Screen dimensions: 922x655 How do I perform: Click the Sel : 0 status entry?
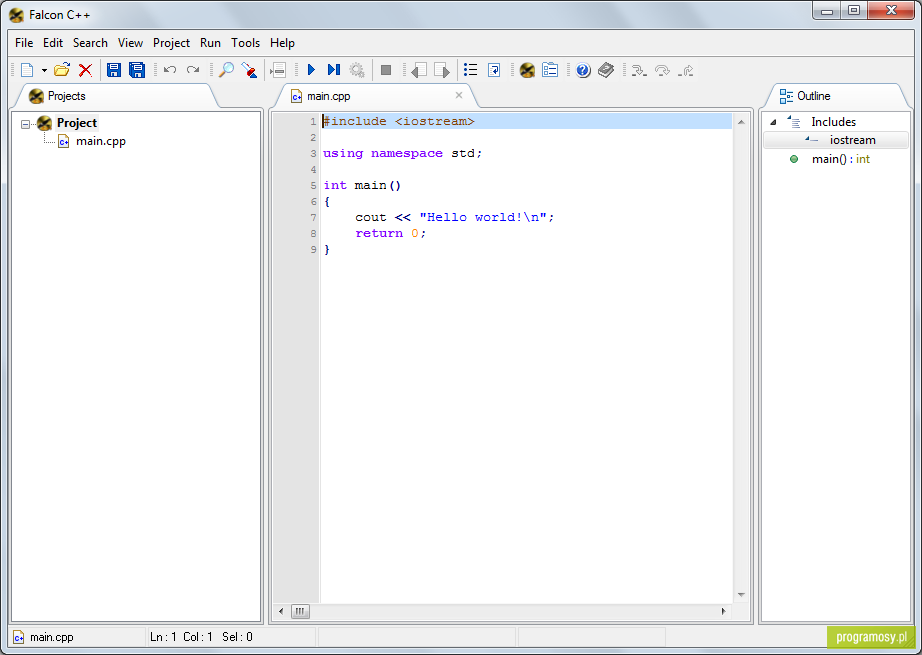pyautogui.click(x=238, y=637)
